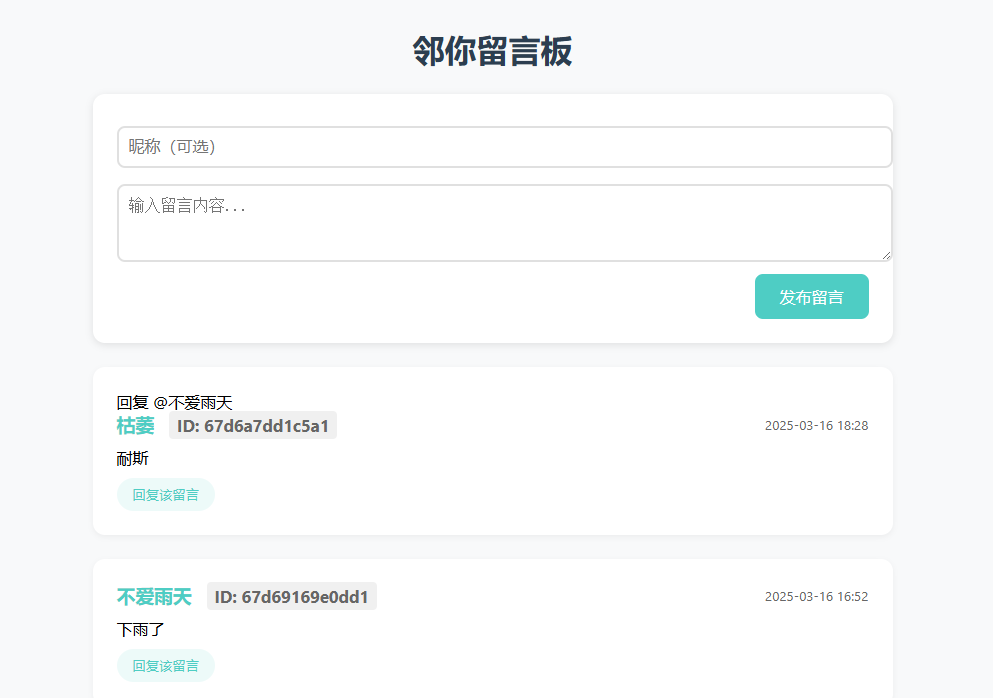Click the message text 下雨了

(140, 630)
